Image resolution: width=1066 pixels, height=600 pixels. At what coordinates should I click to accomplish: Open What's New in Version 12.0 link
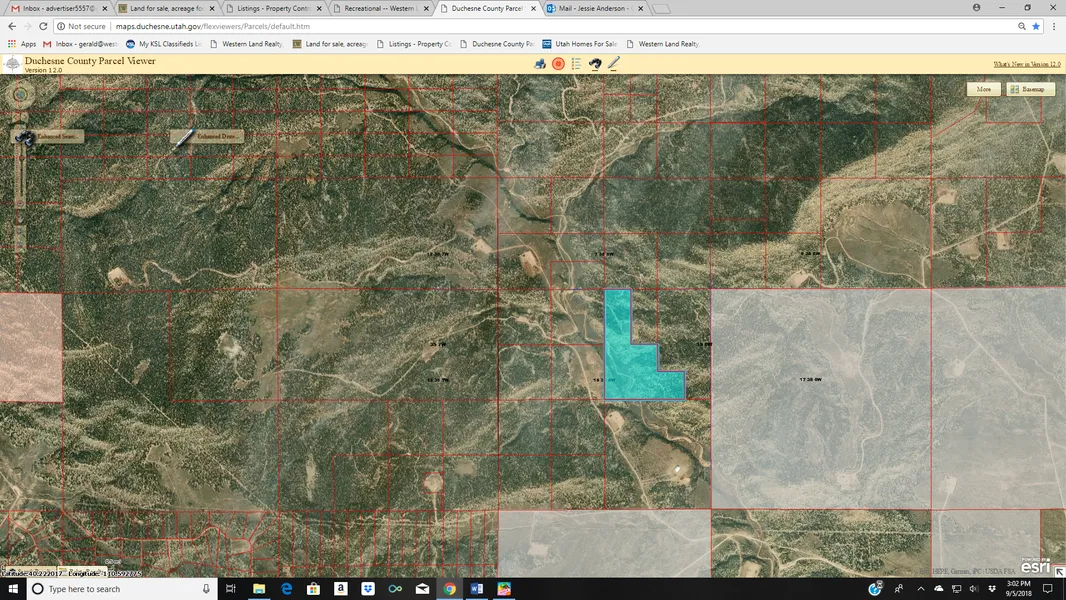(x=1026, y=64)
